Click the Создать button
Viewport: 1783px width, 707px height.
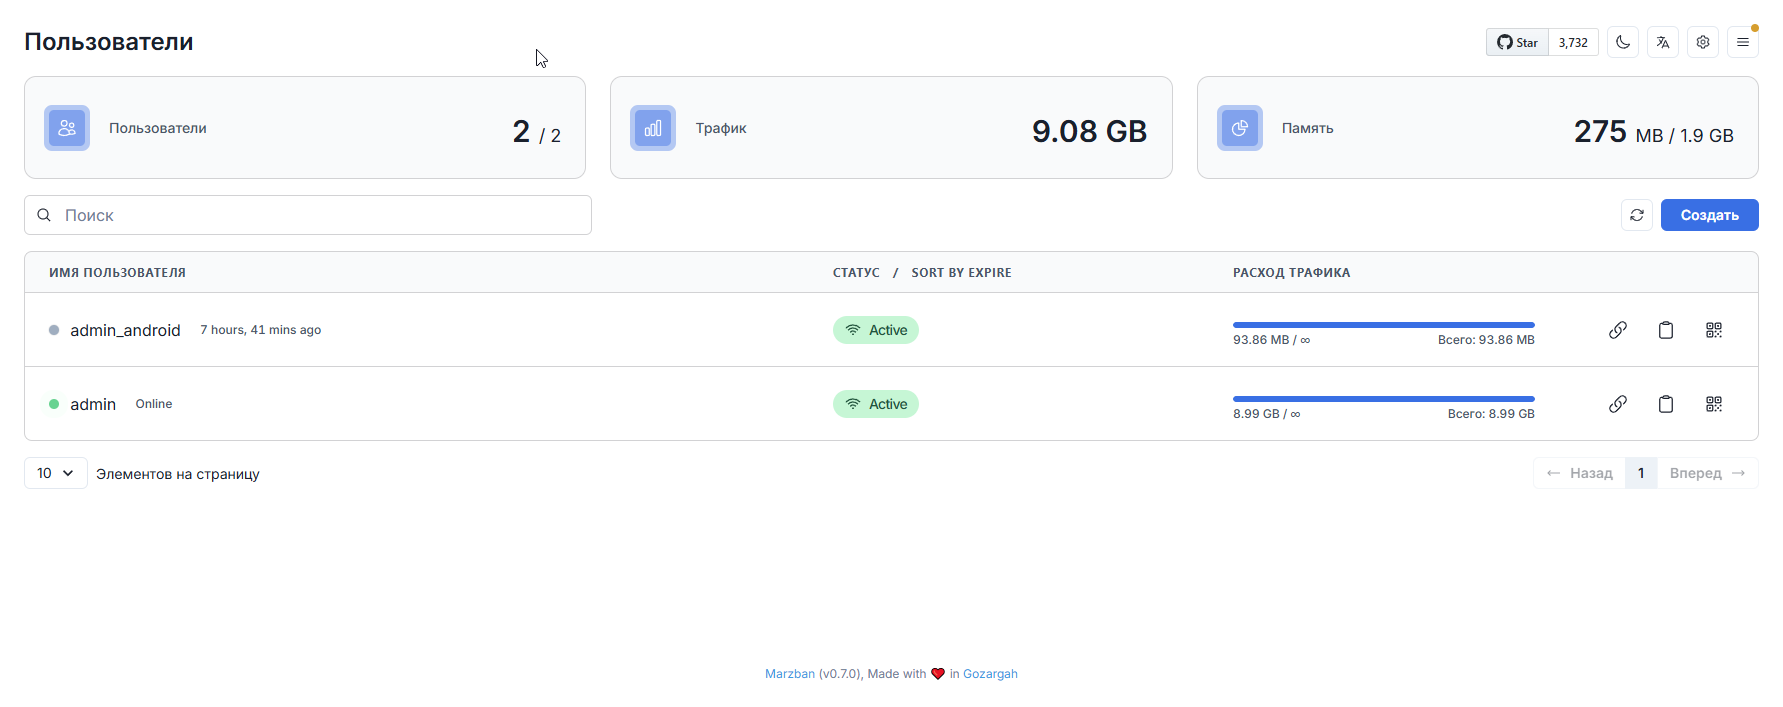1709,215
